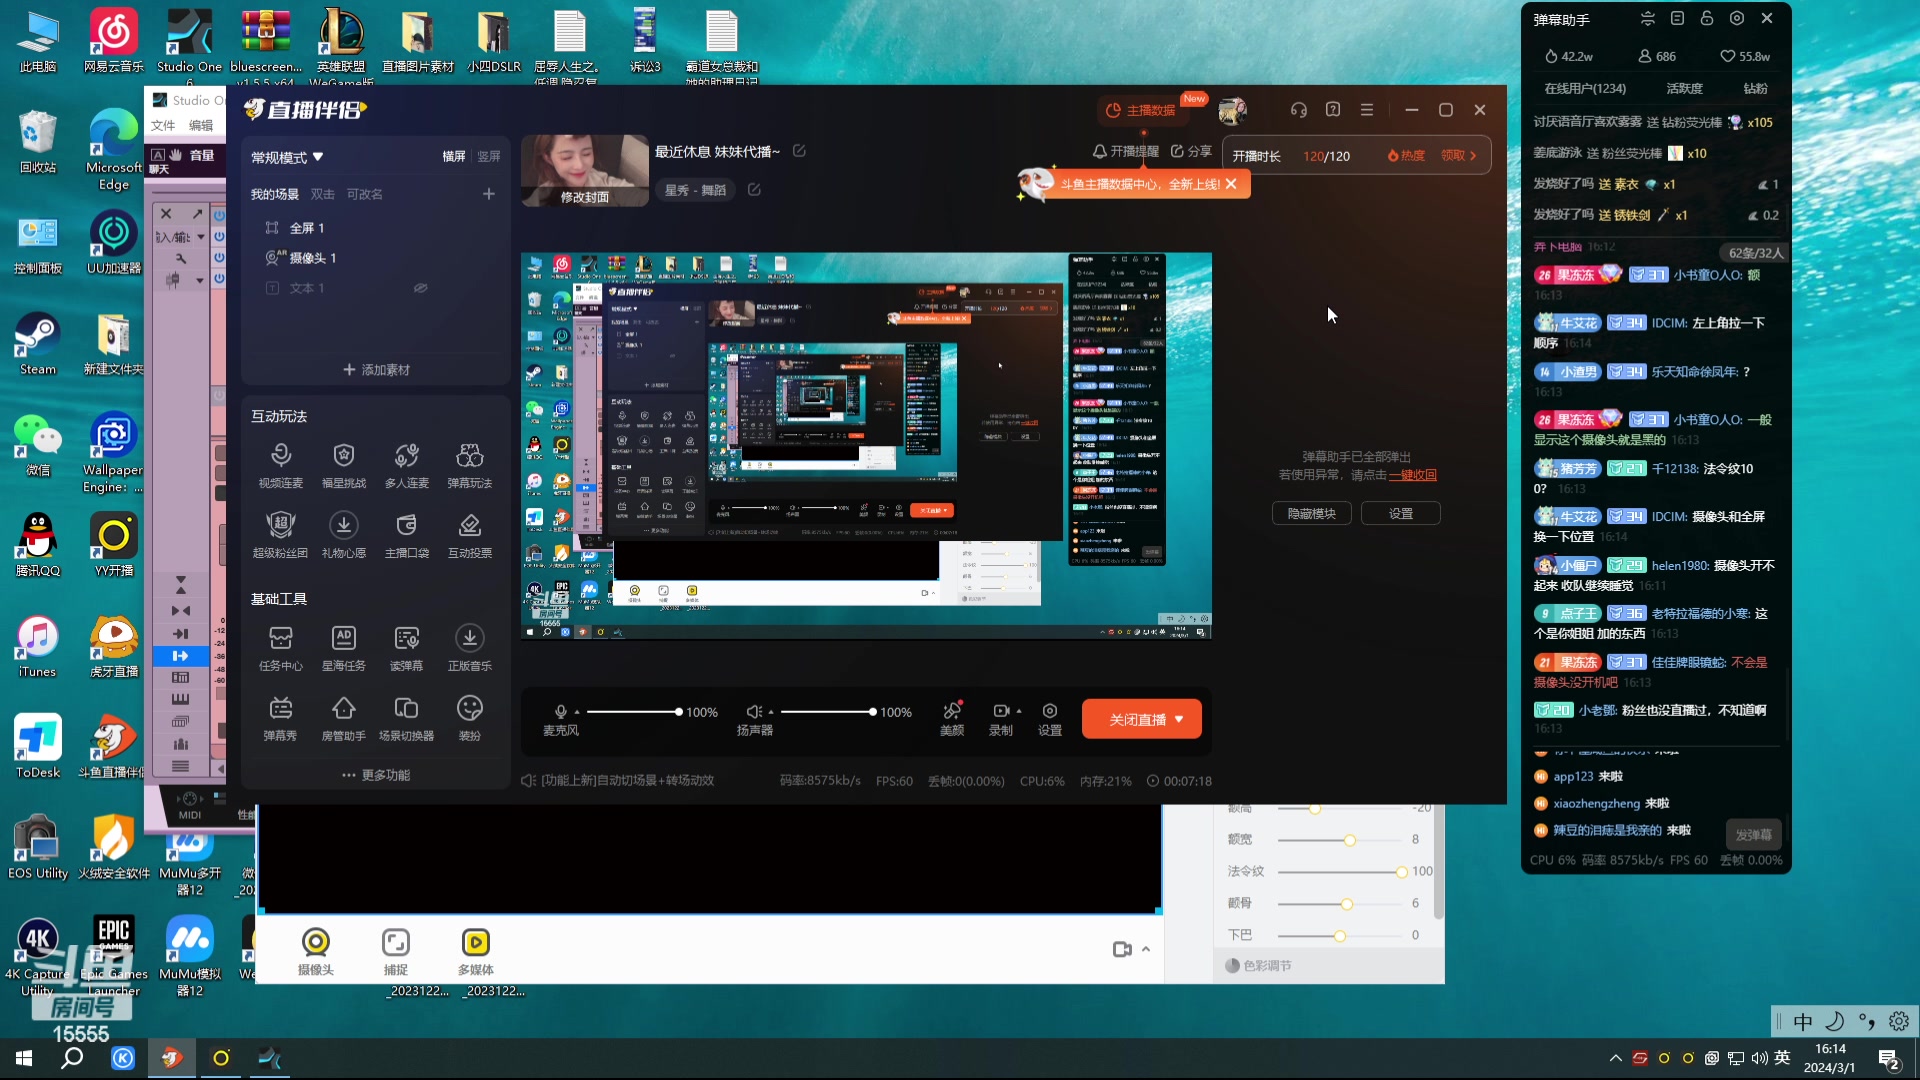
Task: Select 在线用户(1234) tab
Action: tap(1585, 88)
